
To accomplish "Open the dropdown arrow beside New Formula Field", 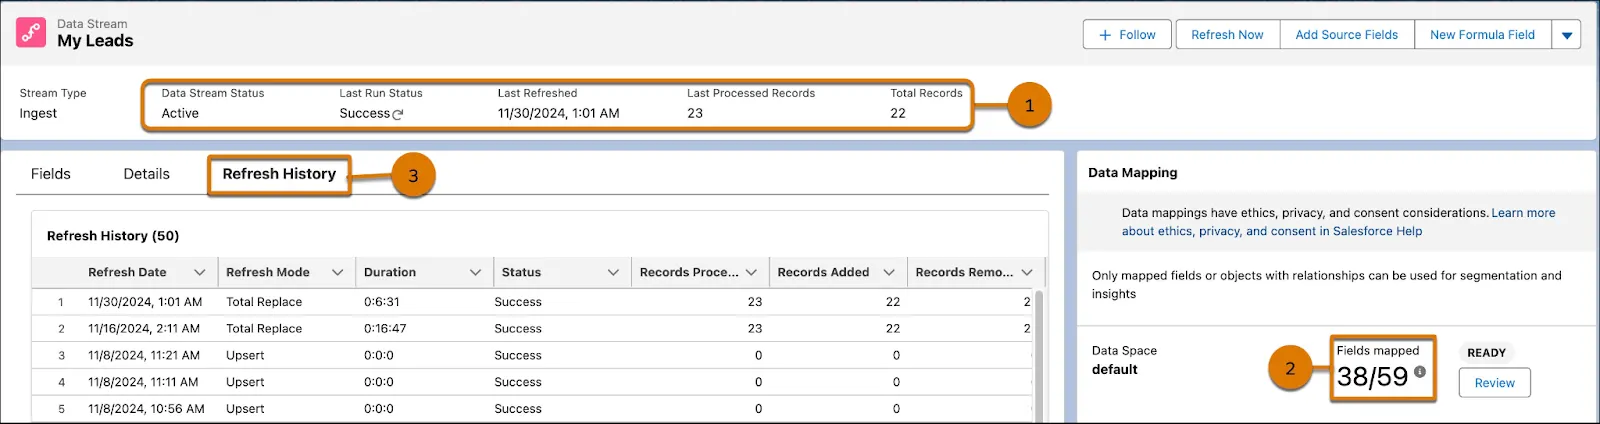I will coord(1567,35).
